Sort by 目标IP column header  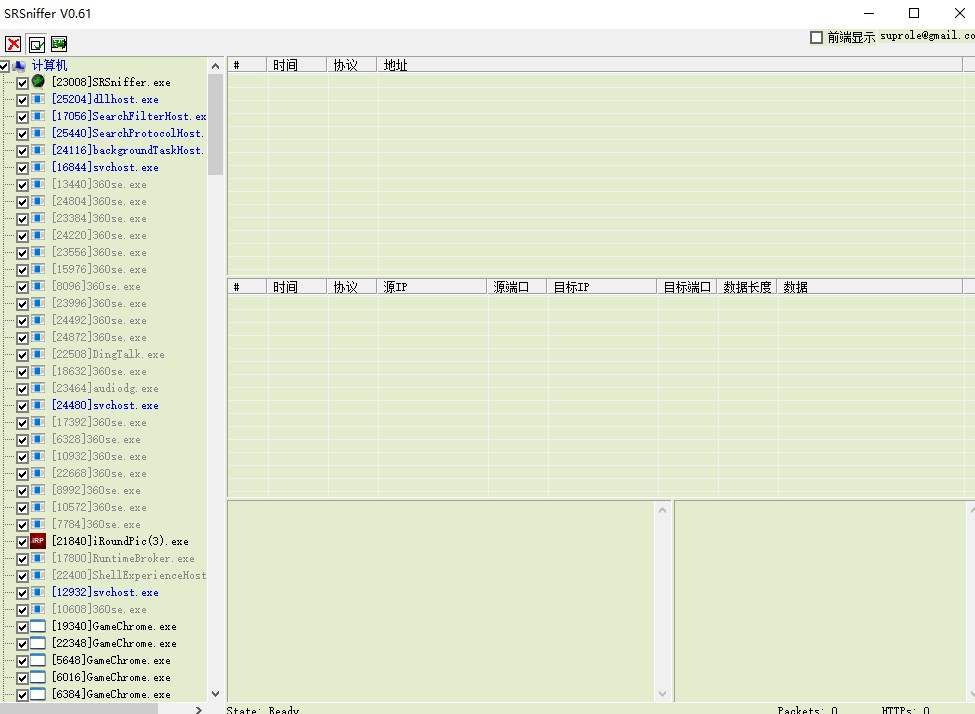click(602, 287)
